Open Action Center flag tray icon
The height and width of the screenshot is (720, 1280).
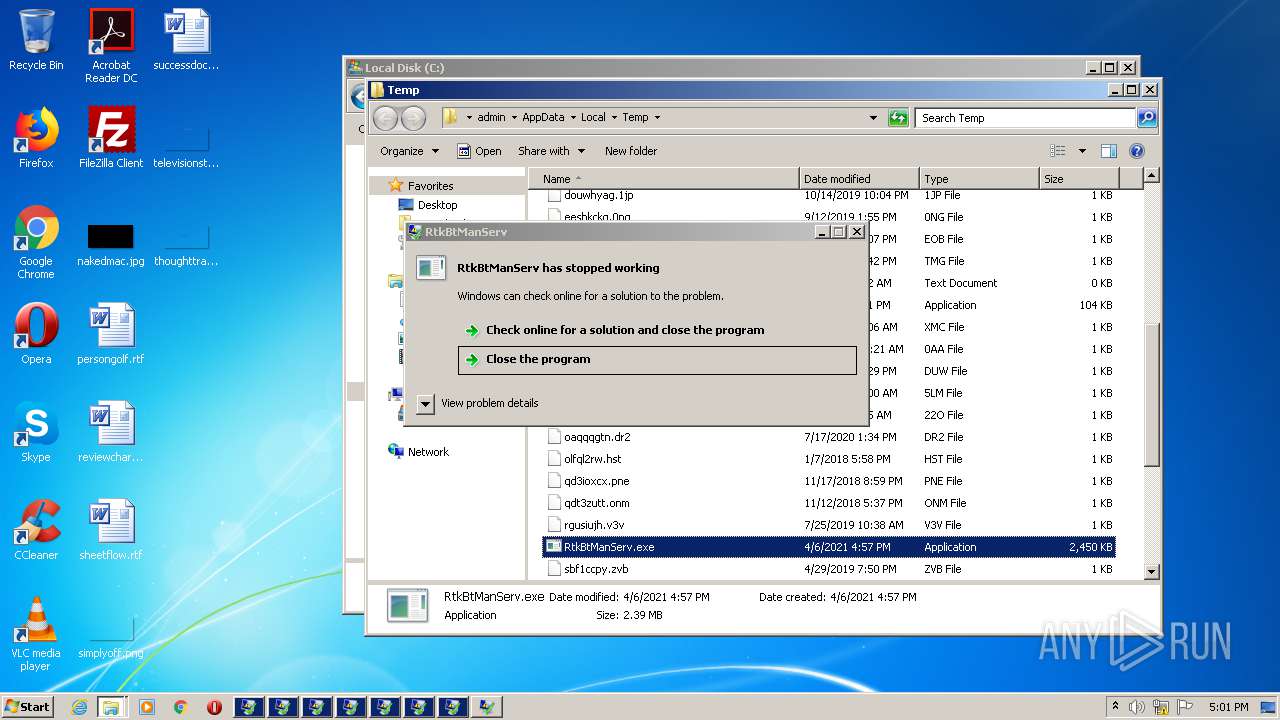click(x=1185, y=707)
